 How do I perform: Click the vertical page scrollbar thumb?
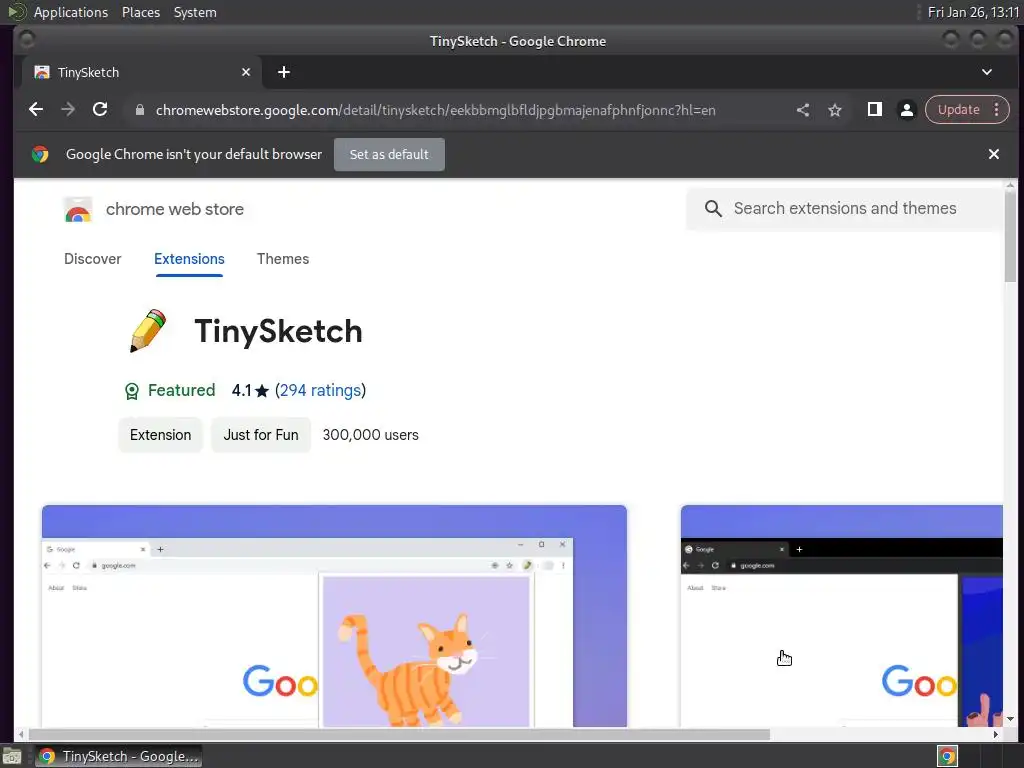coord(1010,238)
